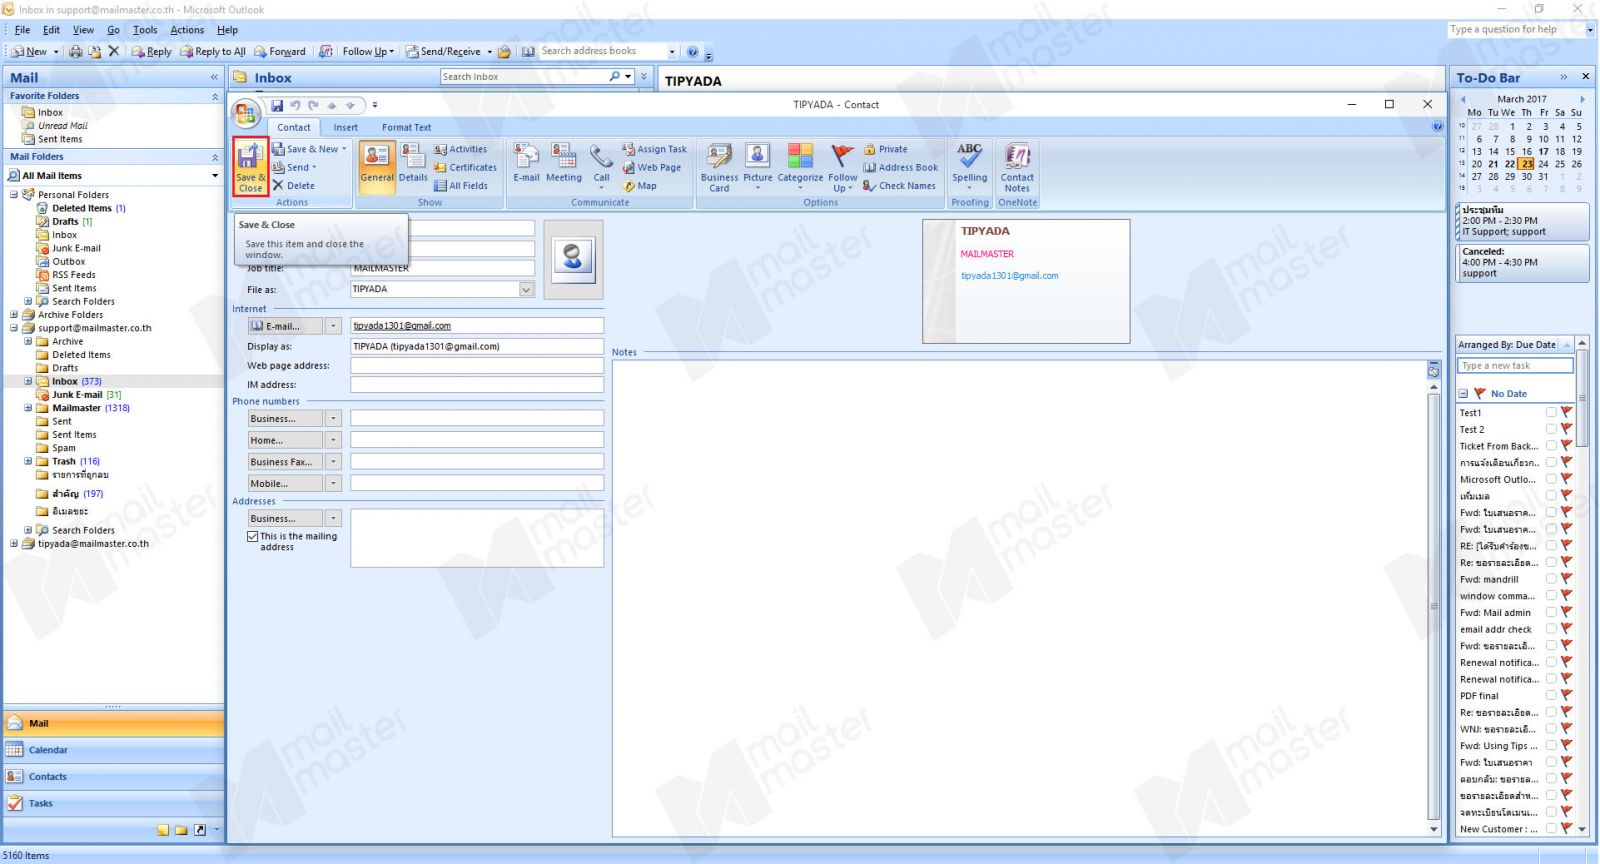Toggle 'This is the mailing address' checkbox
Image resolution: width=1600 pixels, height=864 pixels.
click(x=253, y=536)
